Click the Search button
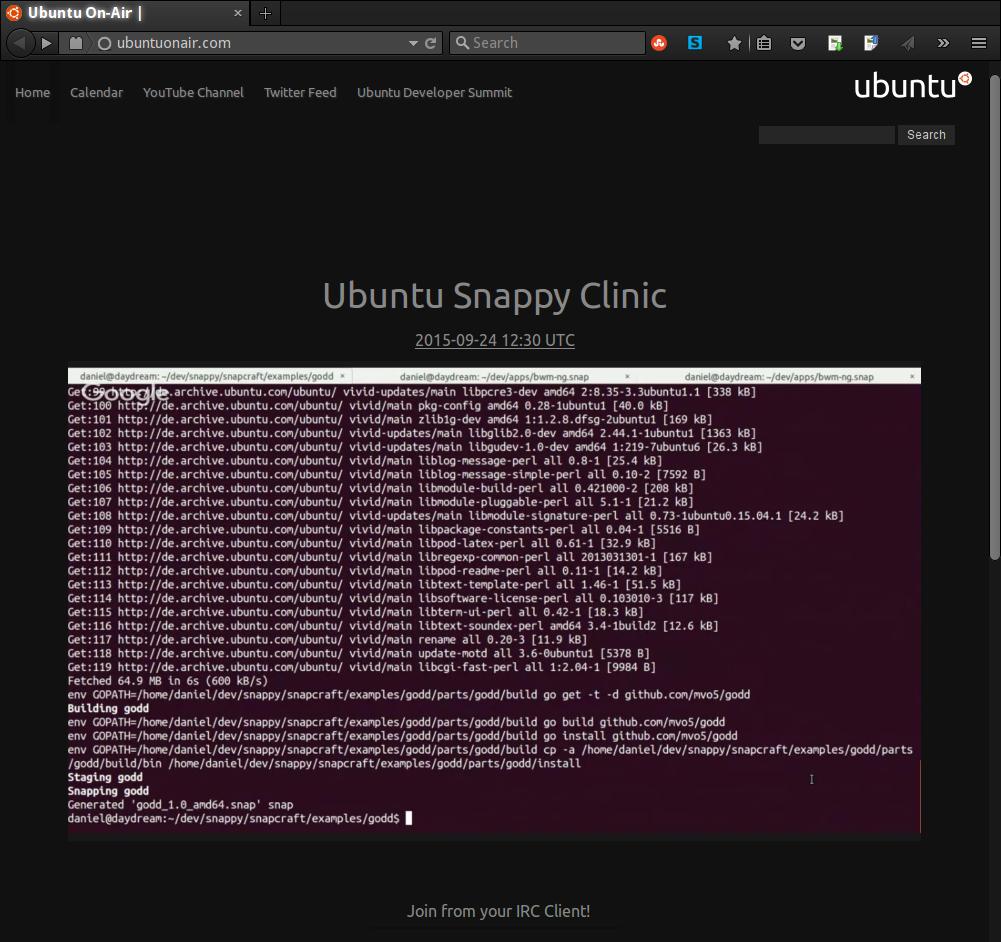The height and width of the screenshot is (942, 1001). (925, 134)
